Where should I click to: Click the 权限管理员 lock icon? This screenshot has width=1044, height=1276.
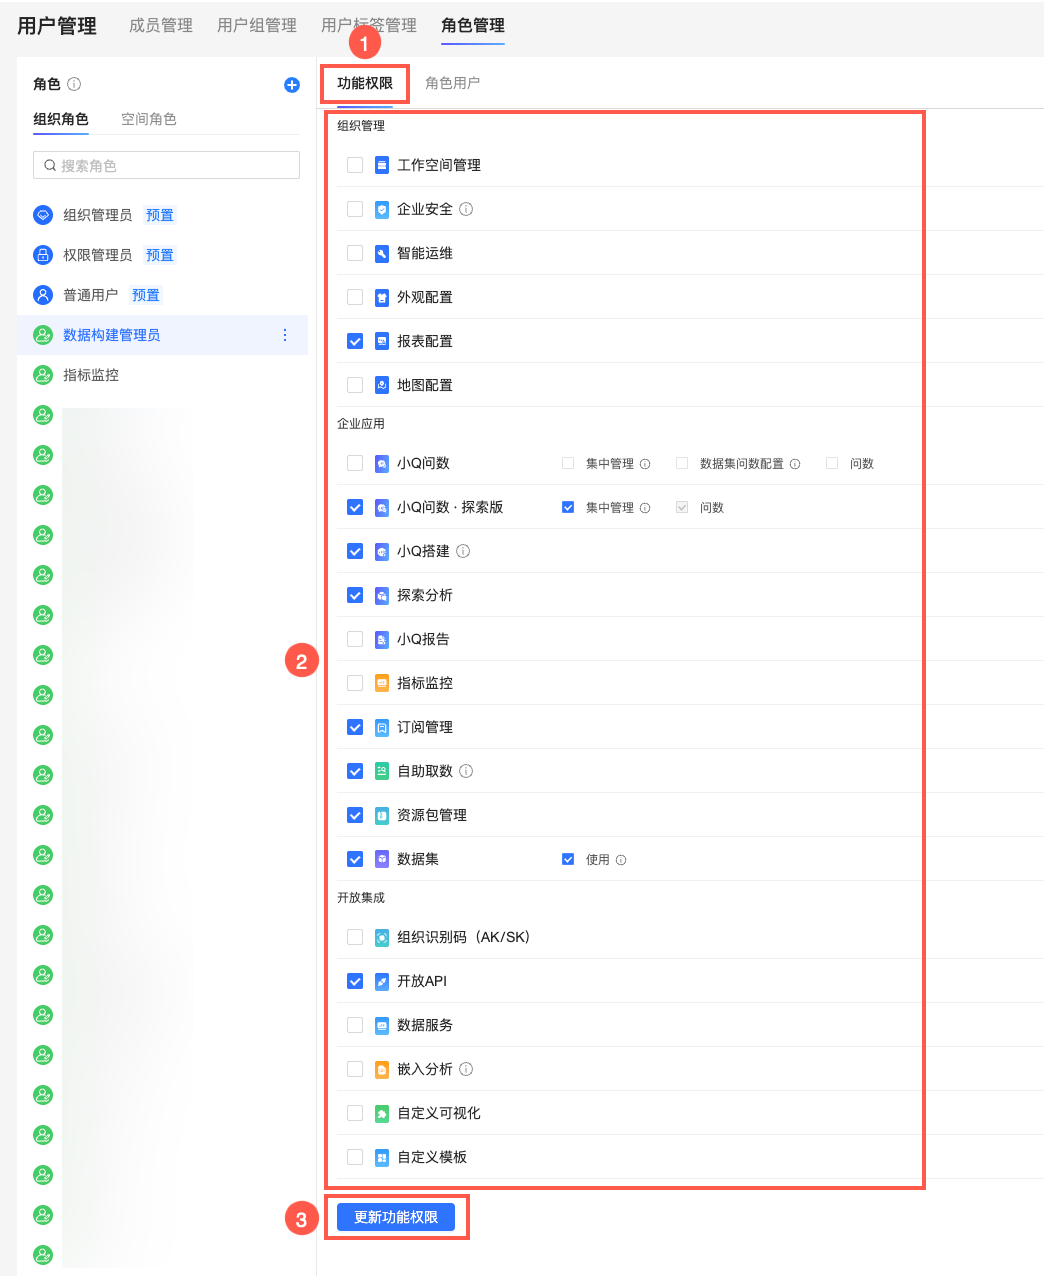43,255
